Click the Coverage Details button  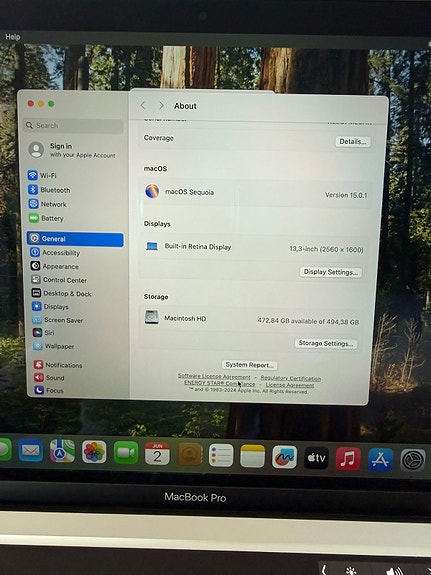pyautogui.click(x=353, y=142)
